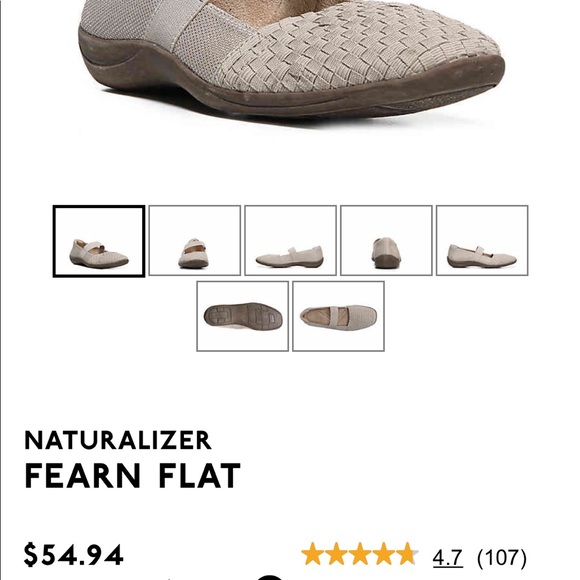Viewport: 580px width, 580px height.
Task: Click the large main shoe product image
Action: tap(290, 59)
